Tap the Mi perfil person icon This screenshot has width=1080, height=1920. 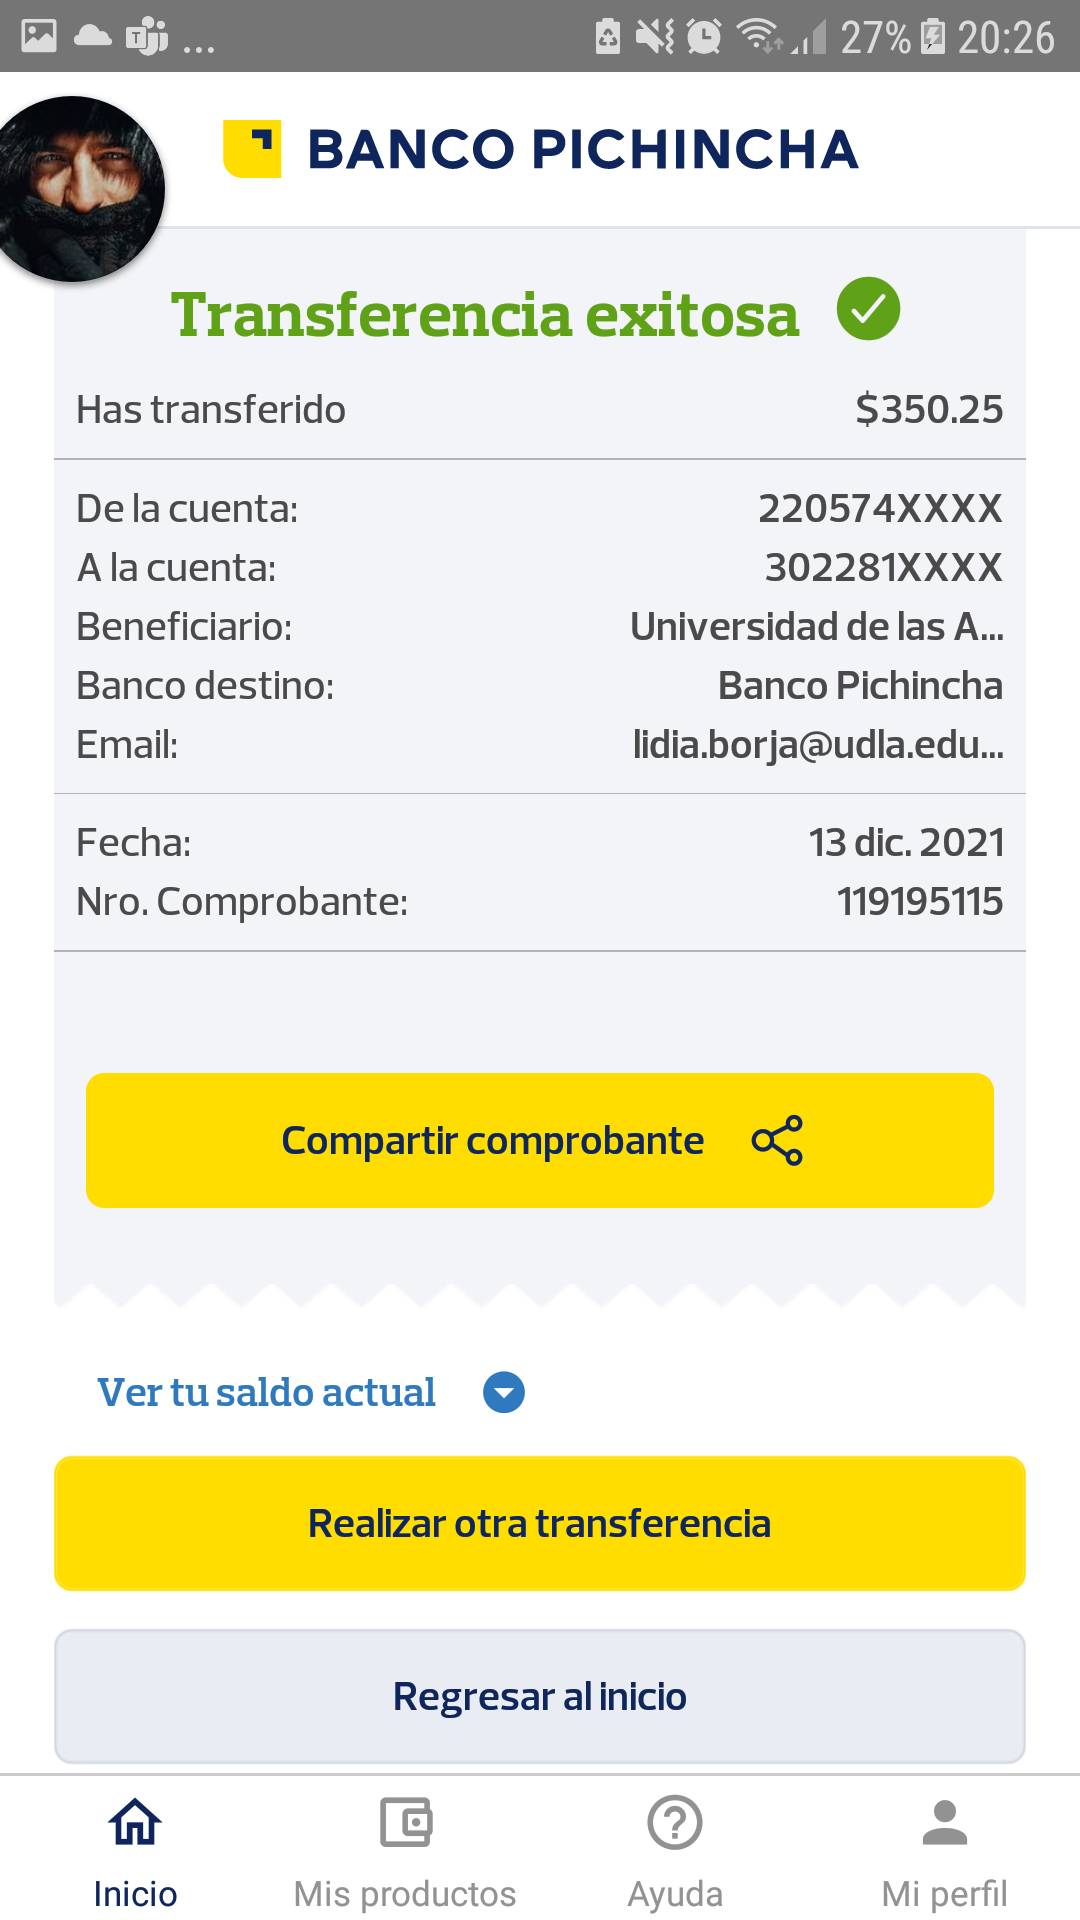click(x=945, y=1821)
